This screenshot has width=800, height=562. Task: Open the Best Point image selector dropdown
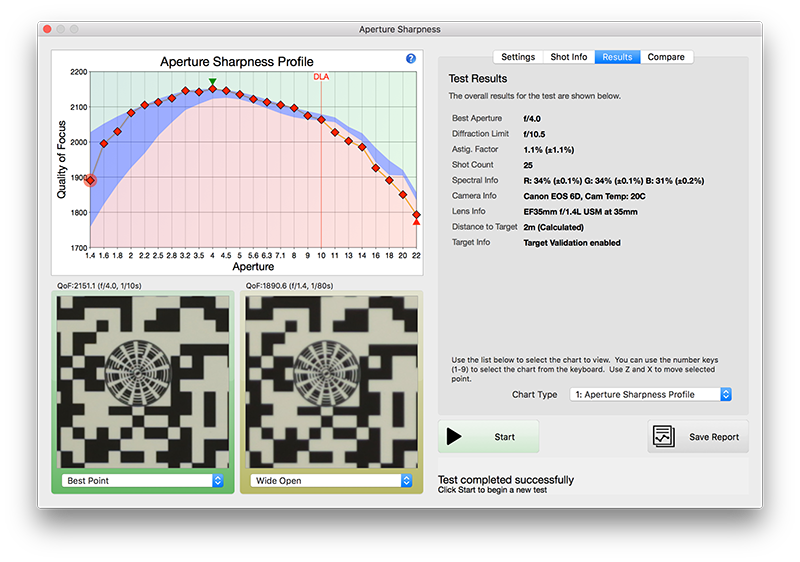click(142, 480)
